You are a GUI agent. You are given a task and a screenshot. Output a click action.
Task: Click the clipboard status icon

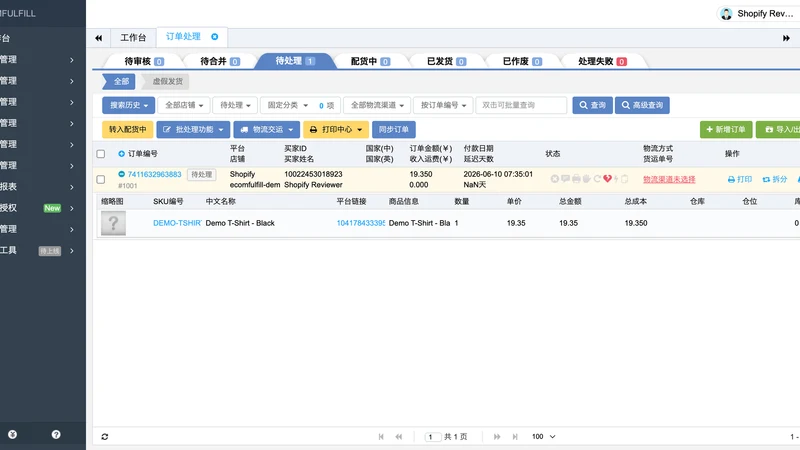tap(624, 179)
